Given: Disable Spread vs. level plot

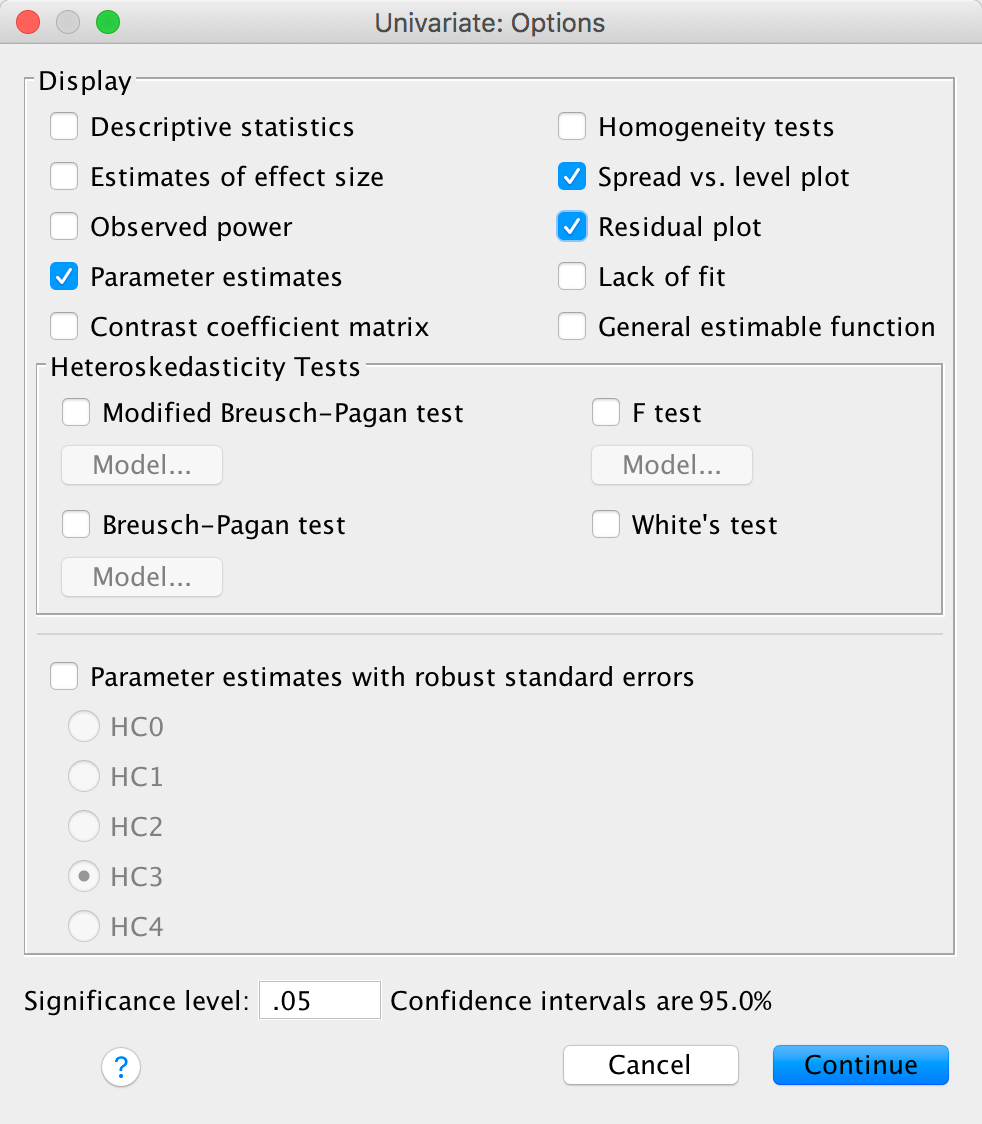Looking at the screenshot, I should click(572, 177).
